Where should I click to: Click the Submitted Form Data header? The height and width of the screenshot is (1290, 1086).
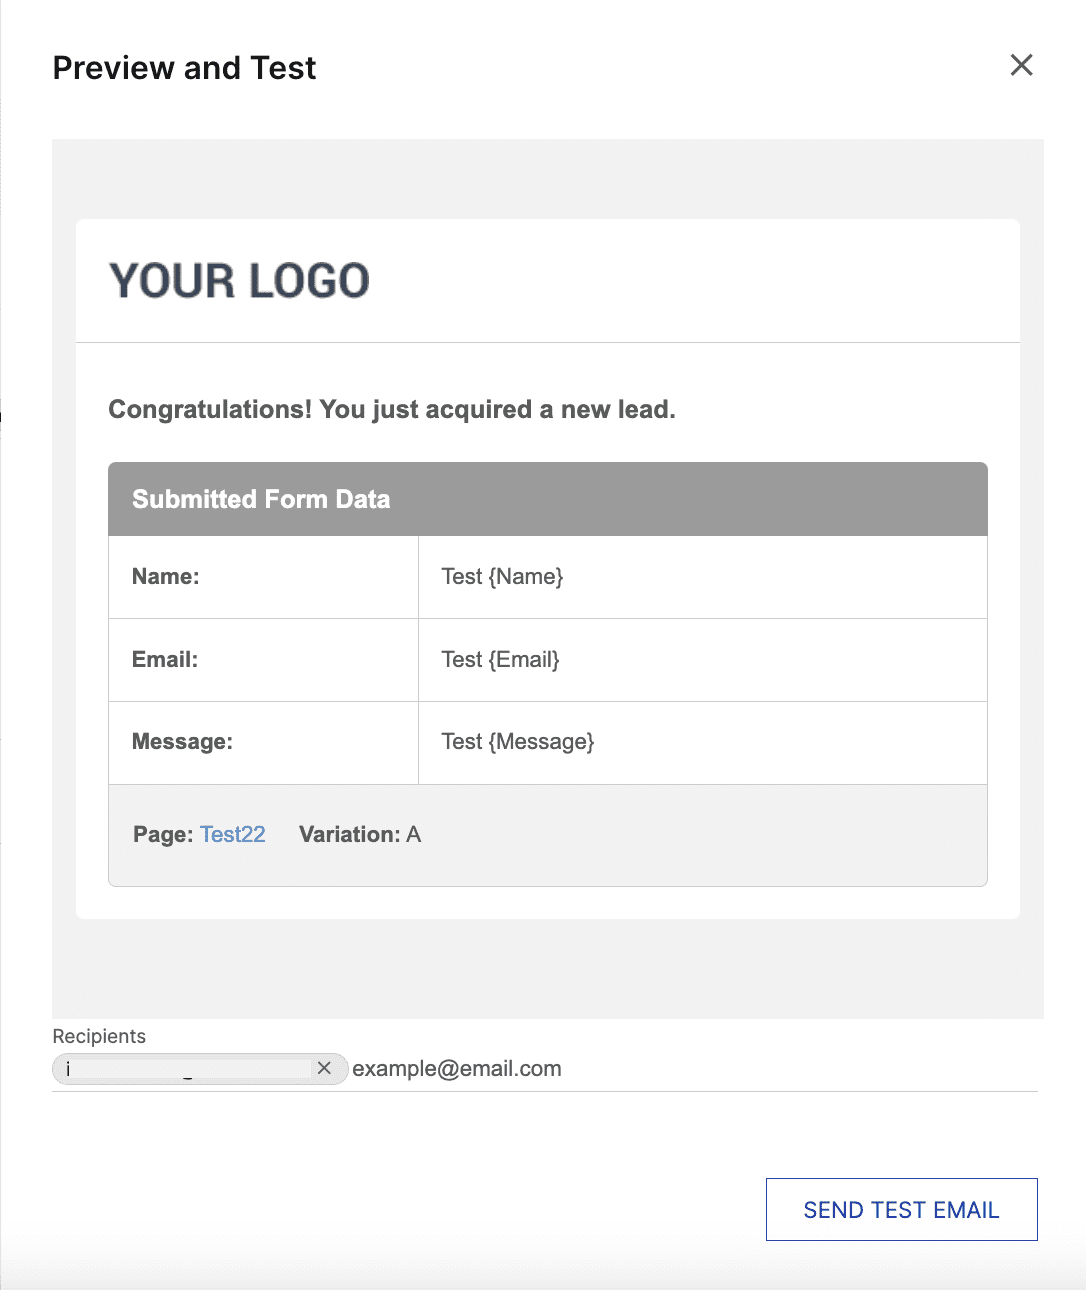(548, 499)
